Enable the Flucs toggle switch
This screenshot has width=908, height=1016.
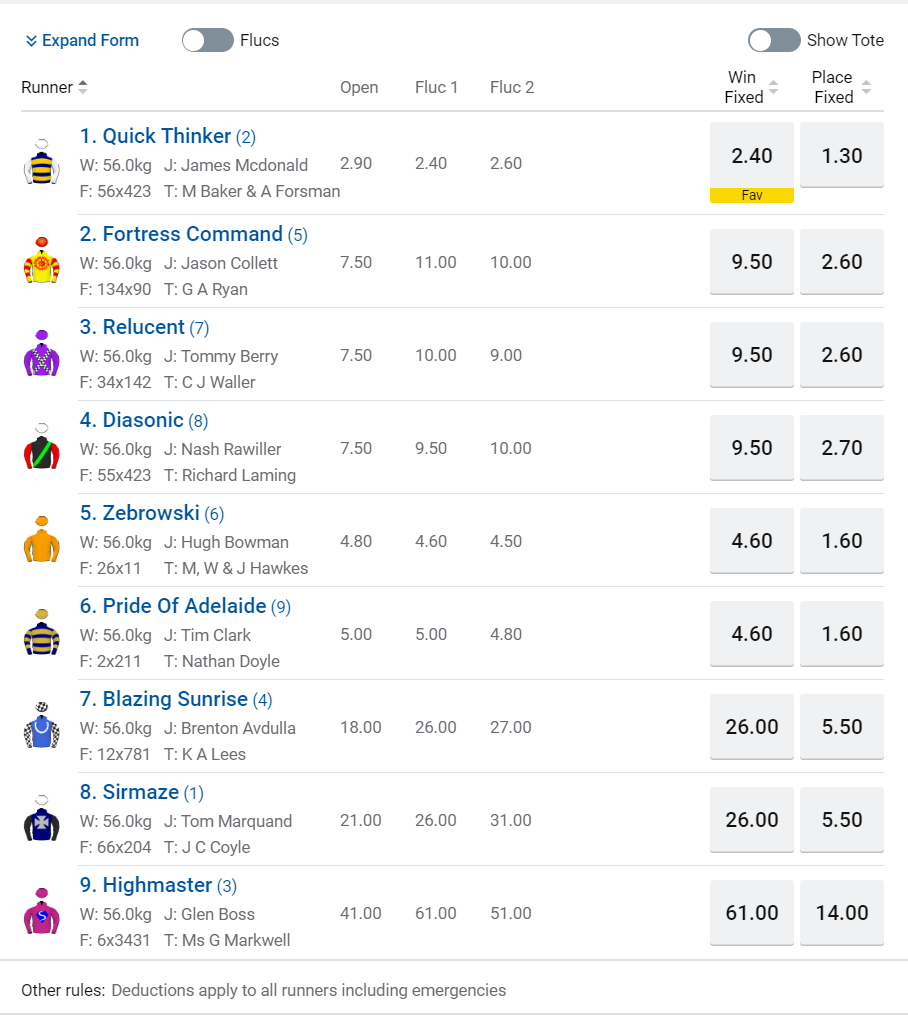(207, 40)
